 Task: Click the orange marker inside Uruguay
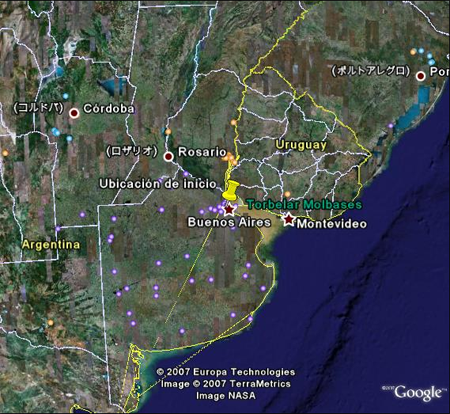[x=287, y=194]
